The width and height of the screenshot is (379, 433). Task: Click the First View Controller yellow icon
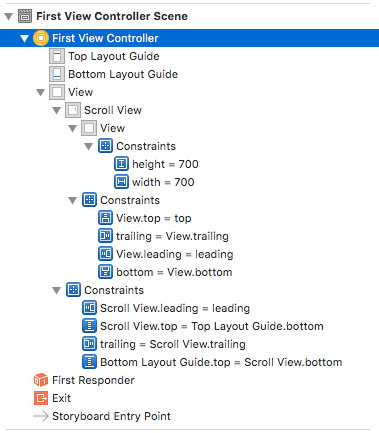41,38
